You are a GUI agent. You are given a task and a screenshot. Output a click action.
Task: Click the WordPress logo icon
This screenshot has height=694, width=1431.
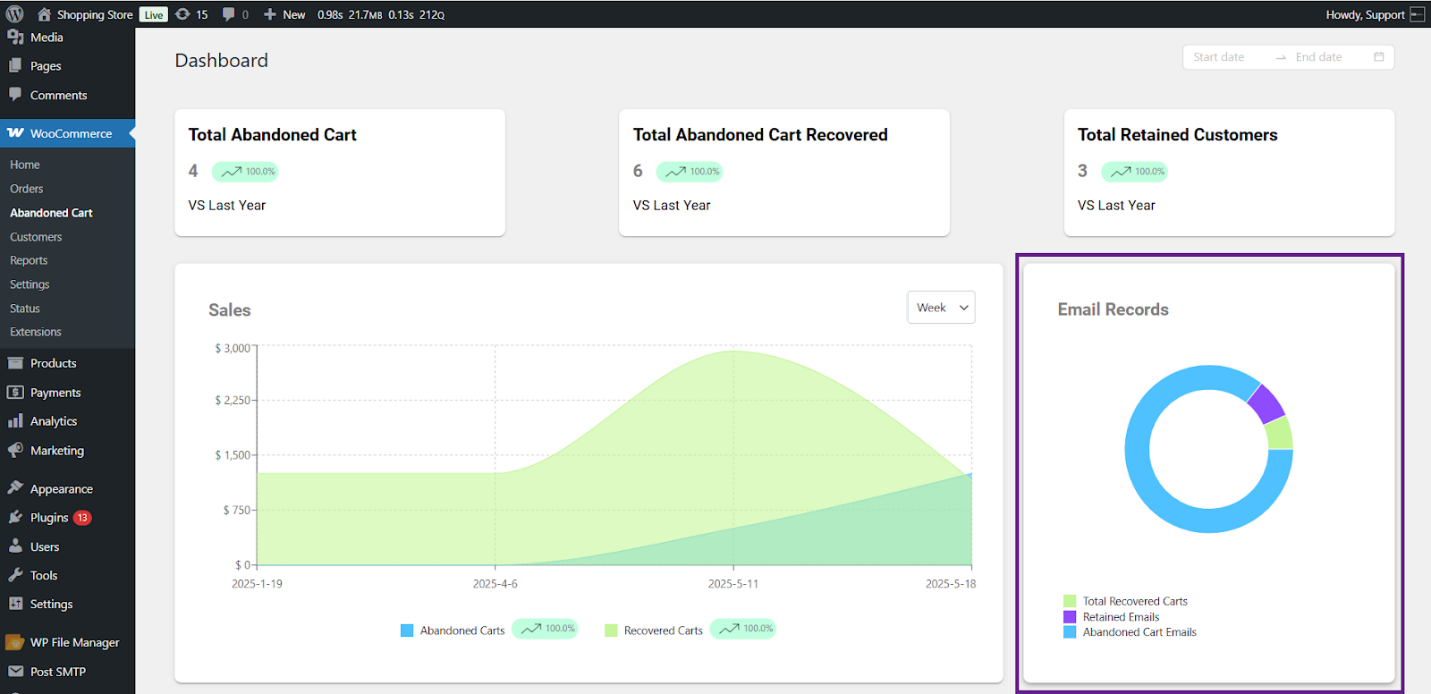[14, 14]
